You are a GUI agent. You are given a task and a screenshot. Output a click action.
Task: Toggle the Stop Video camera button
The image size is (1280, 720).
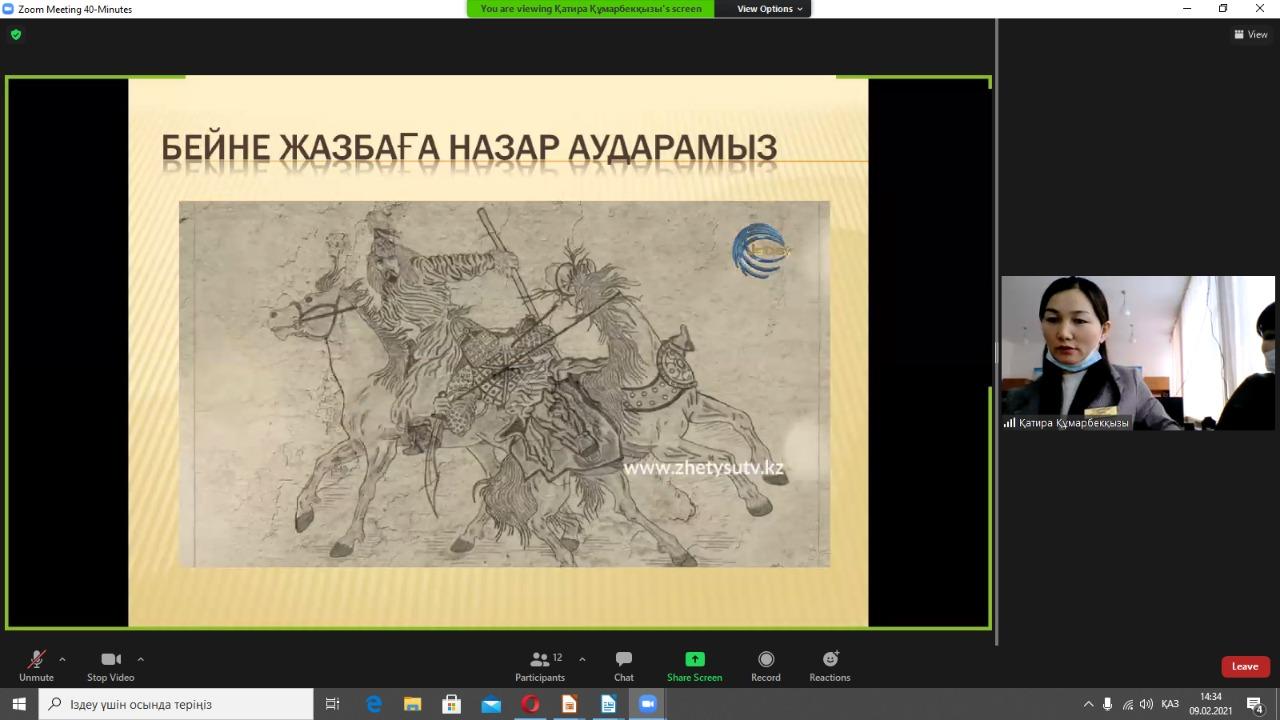111,660
